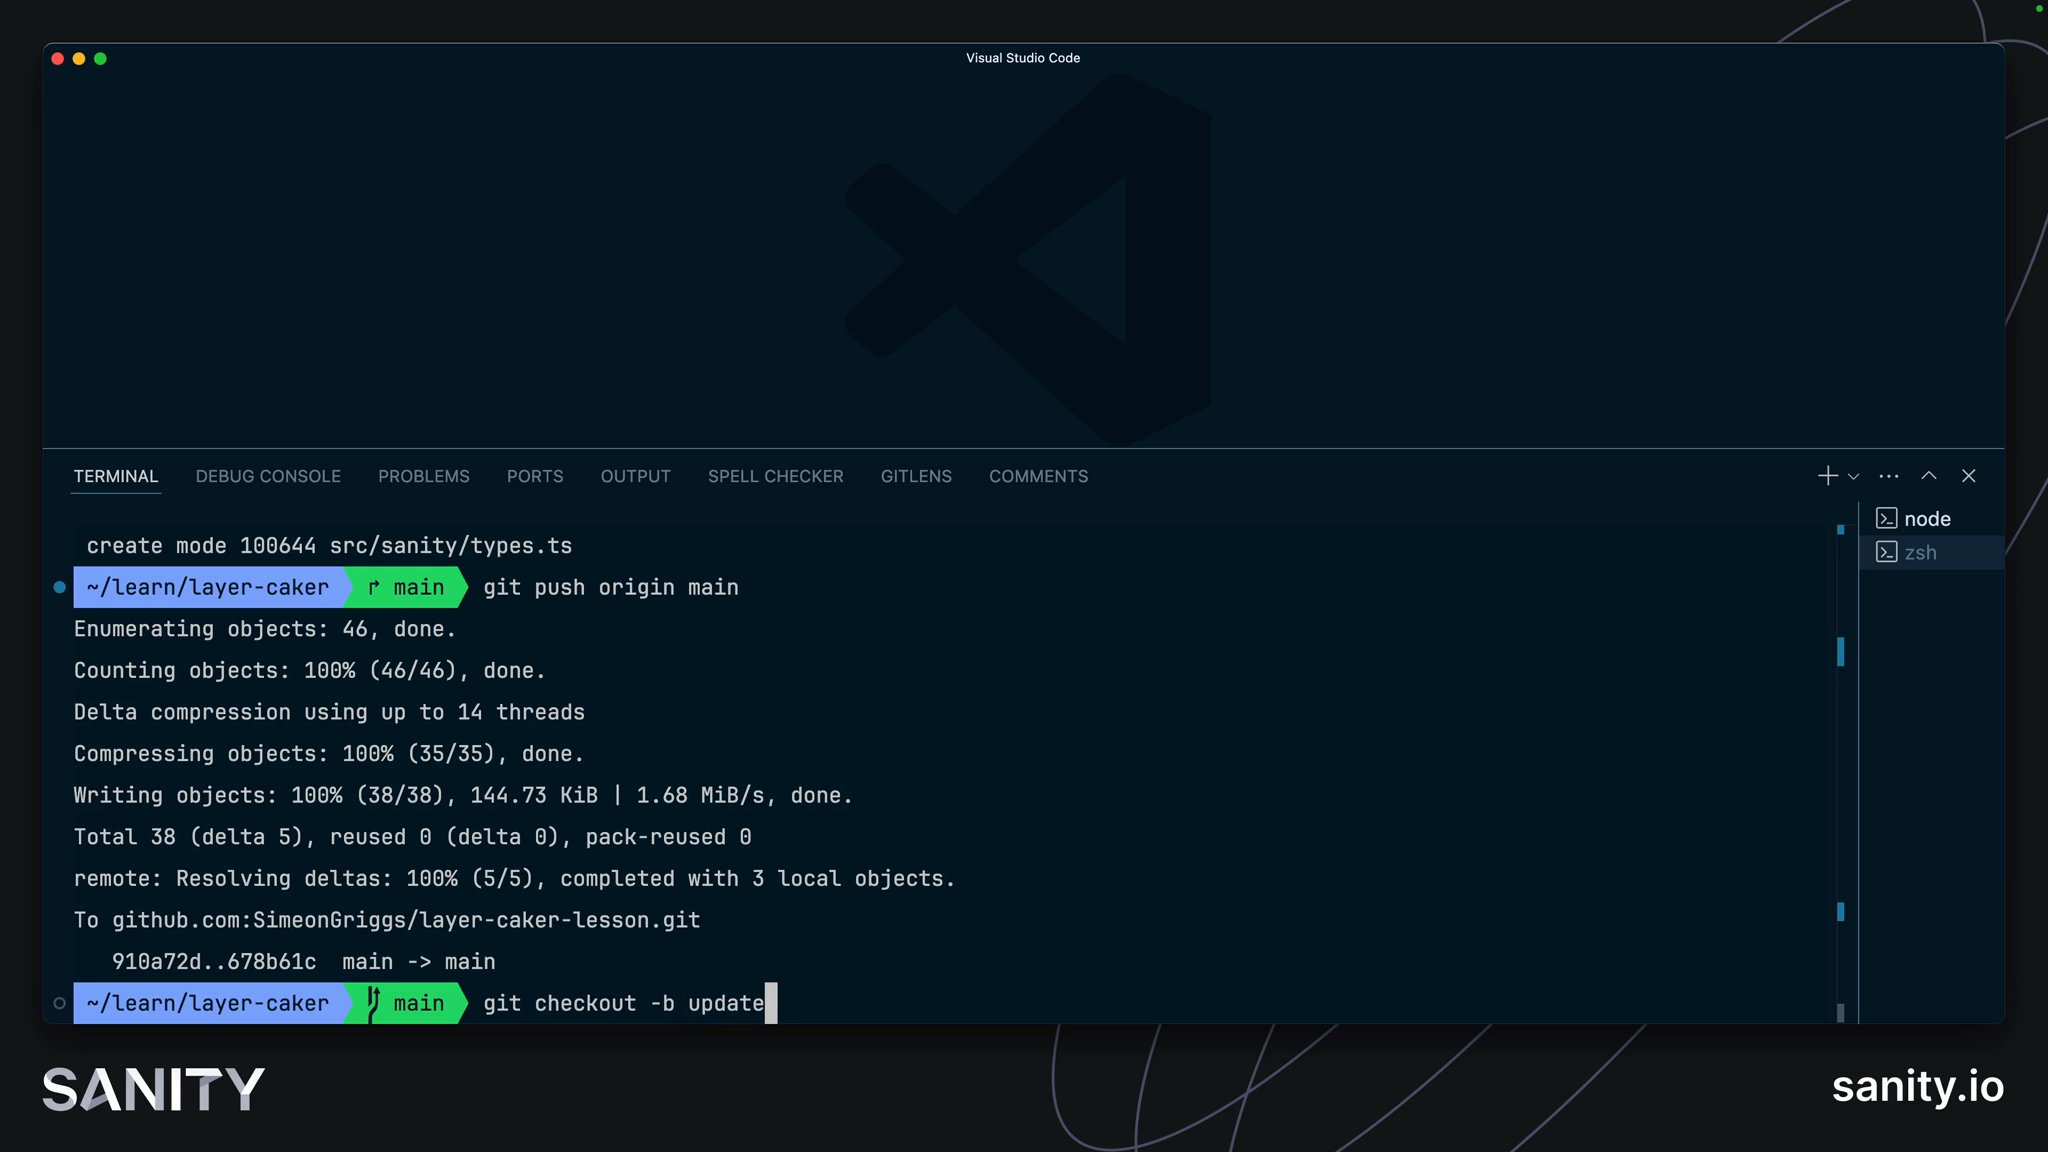Click the yellow minimize window button
The height and width of the screenshot is (1152, 2048).
[x=79, y=59]
